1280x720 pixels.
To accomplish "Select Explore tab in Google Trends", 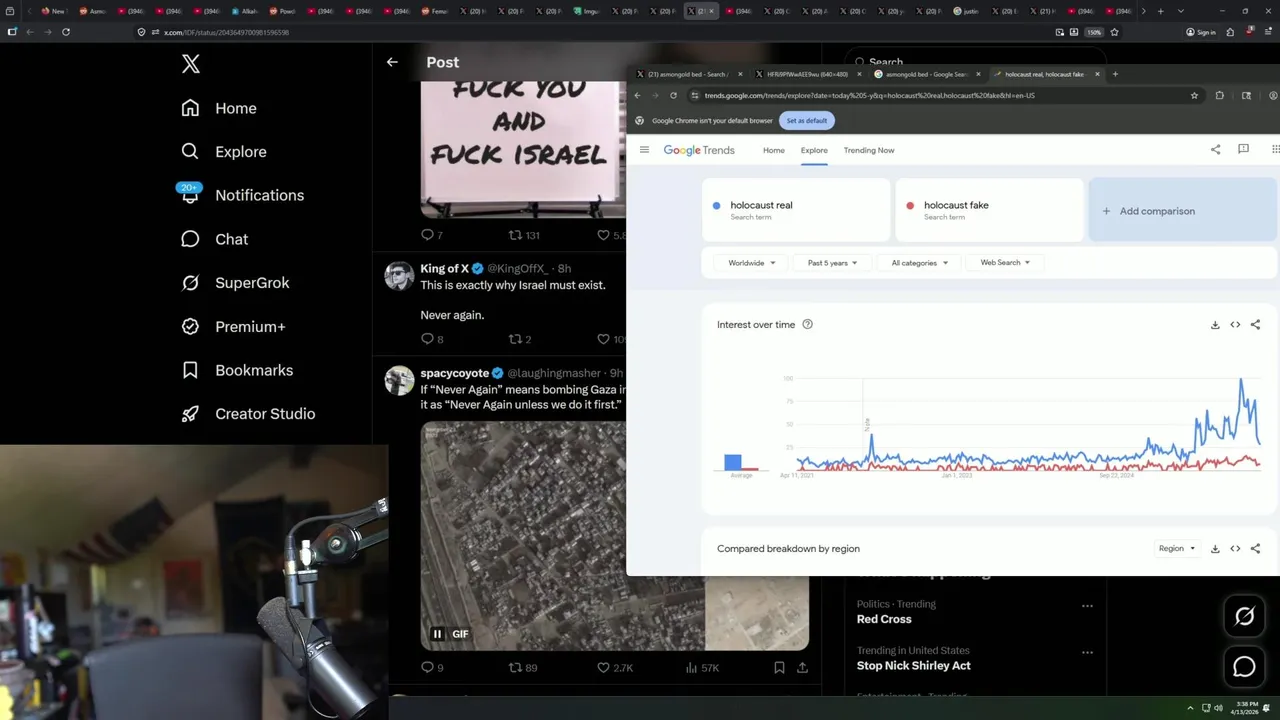I will coord(814,150).
